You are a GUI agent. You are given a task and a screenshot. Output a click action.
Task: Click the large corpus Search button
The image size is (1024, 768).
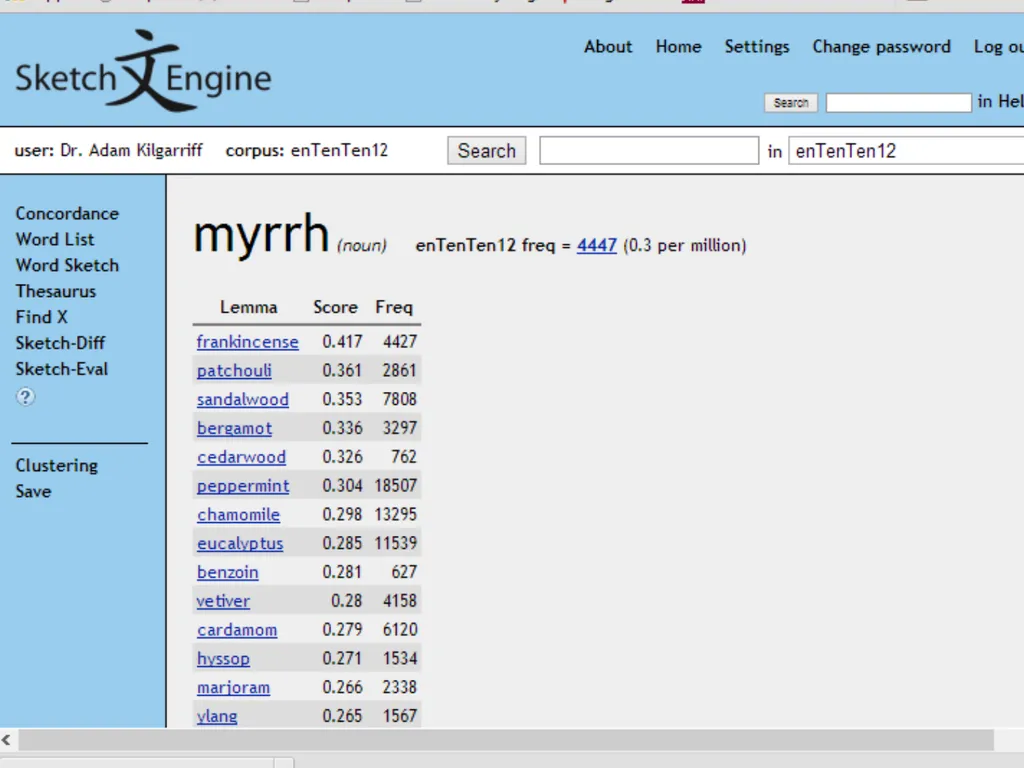[x=487, y=151]
